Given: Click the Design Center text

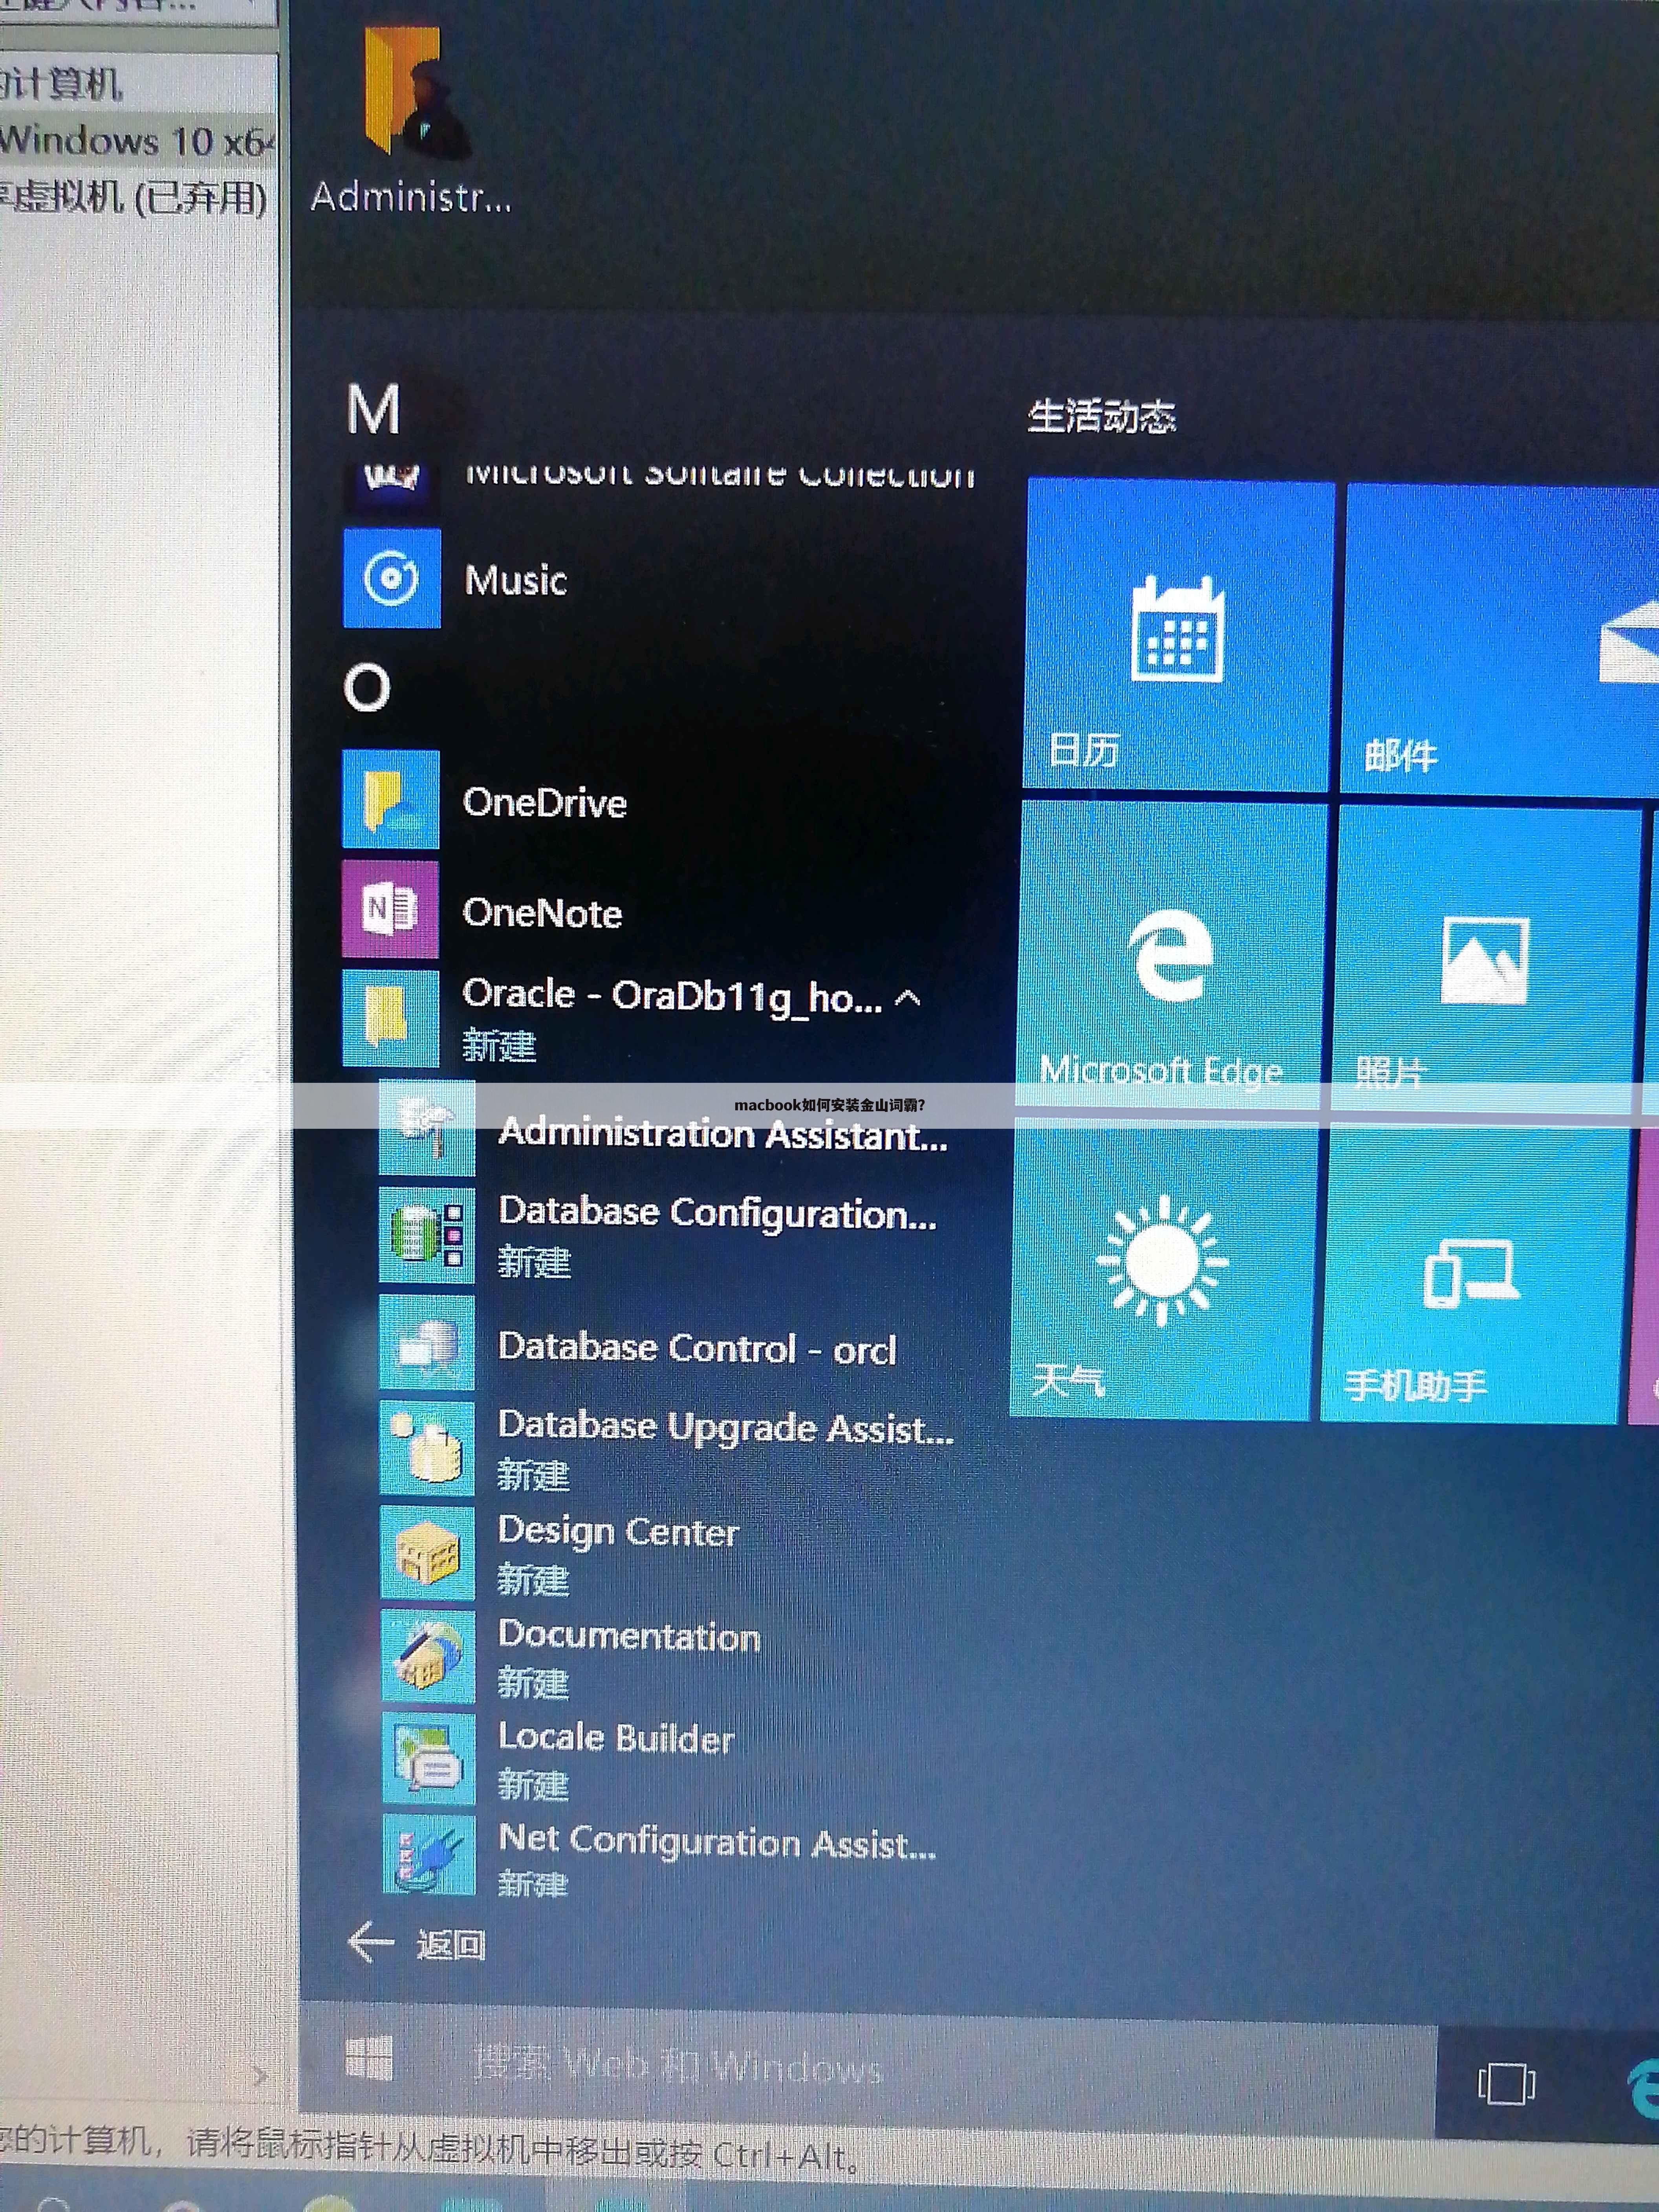Looking at the screenshot, I should pyautogui.click(x=619, y=1532).
